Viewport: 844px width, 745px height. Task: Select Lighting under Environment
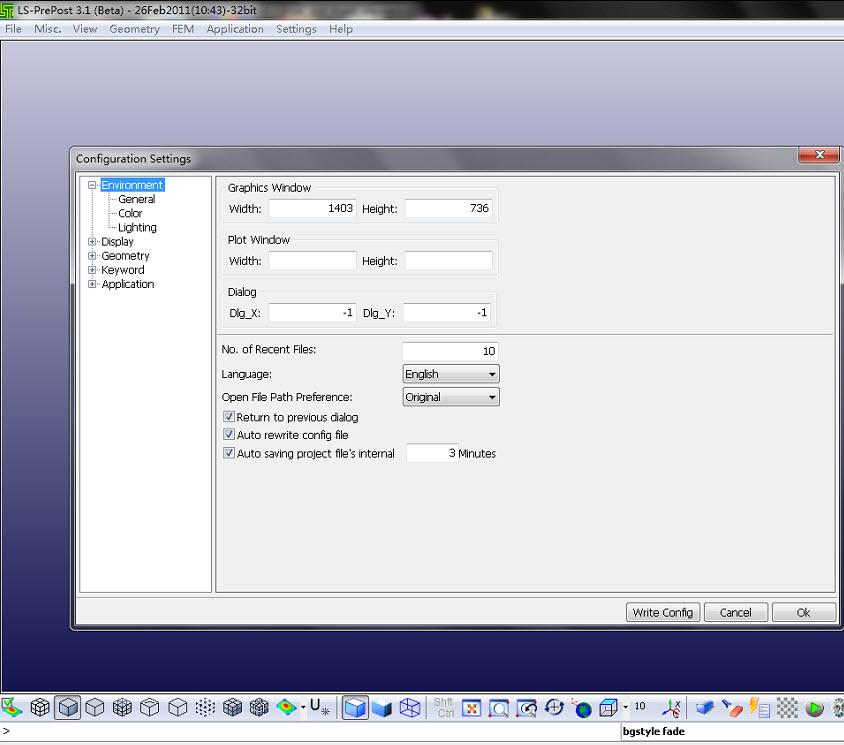click(137, 228)
